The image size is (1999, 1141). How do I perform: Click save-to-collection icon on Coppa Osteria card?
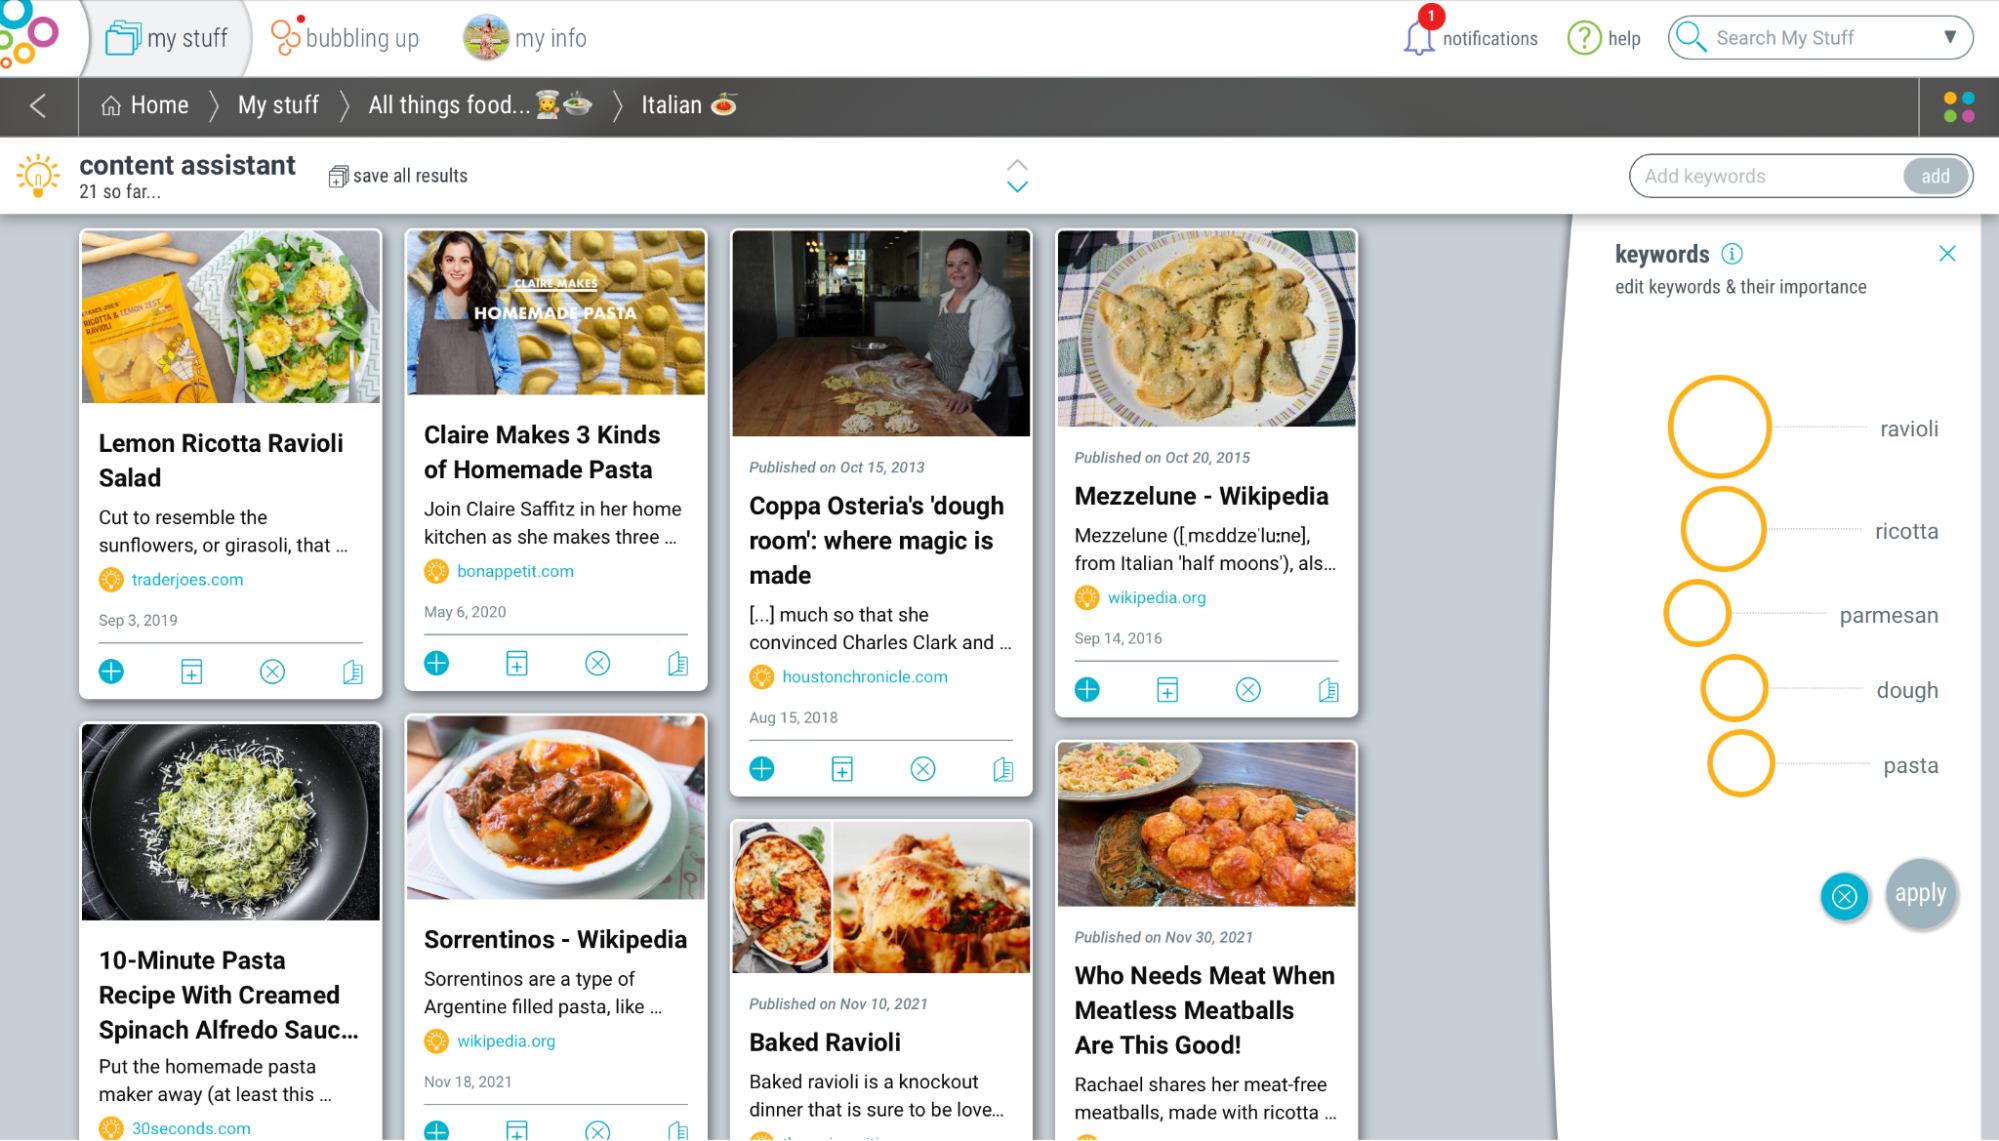click(x=842, y=769)
